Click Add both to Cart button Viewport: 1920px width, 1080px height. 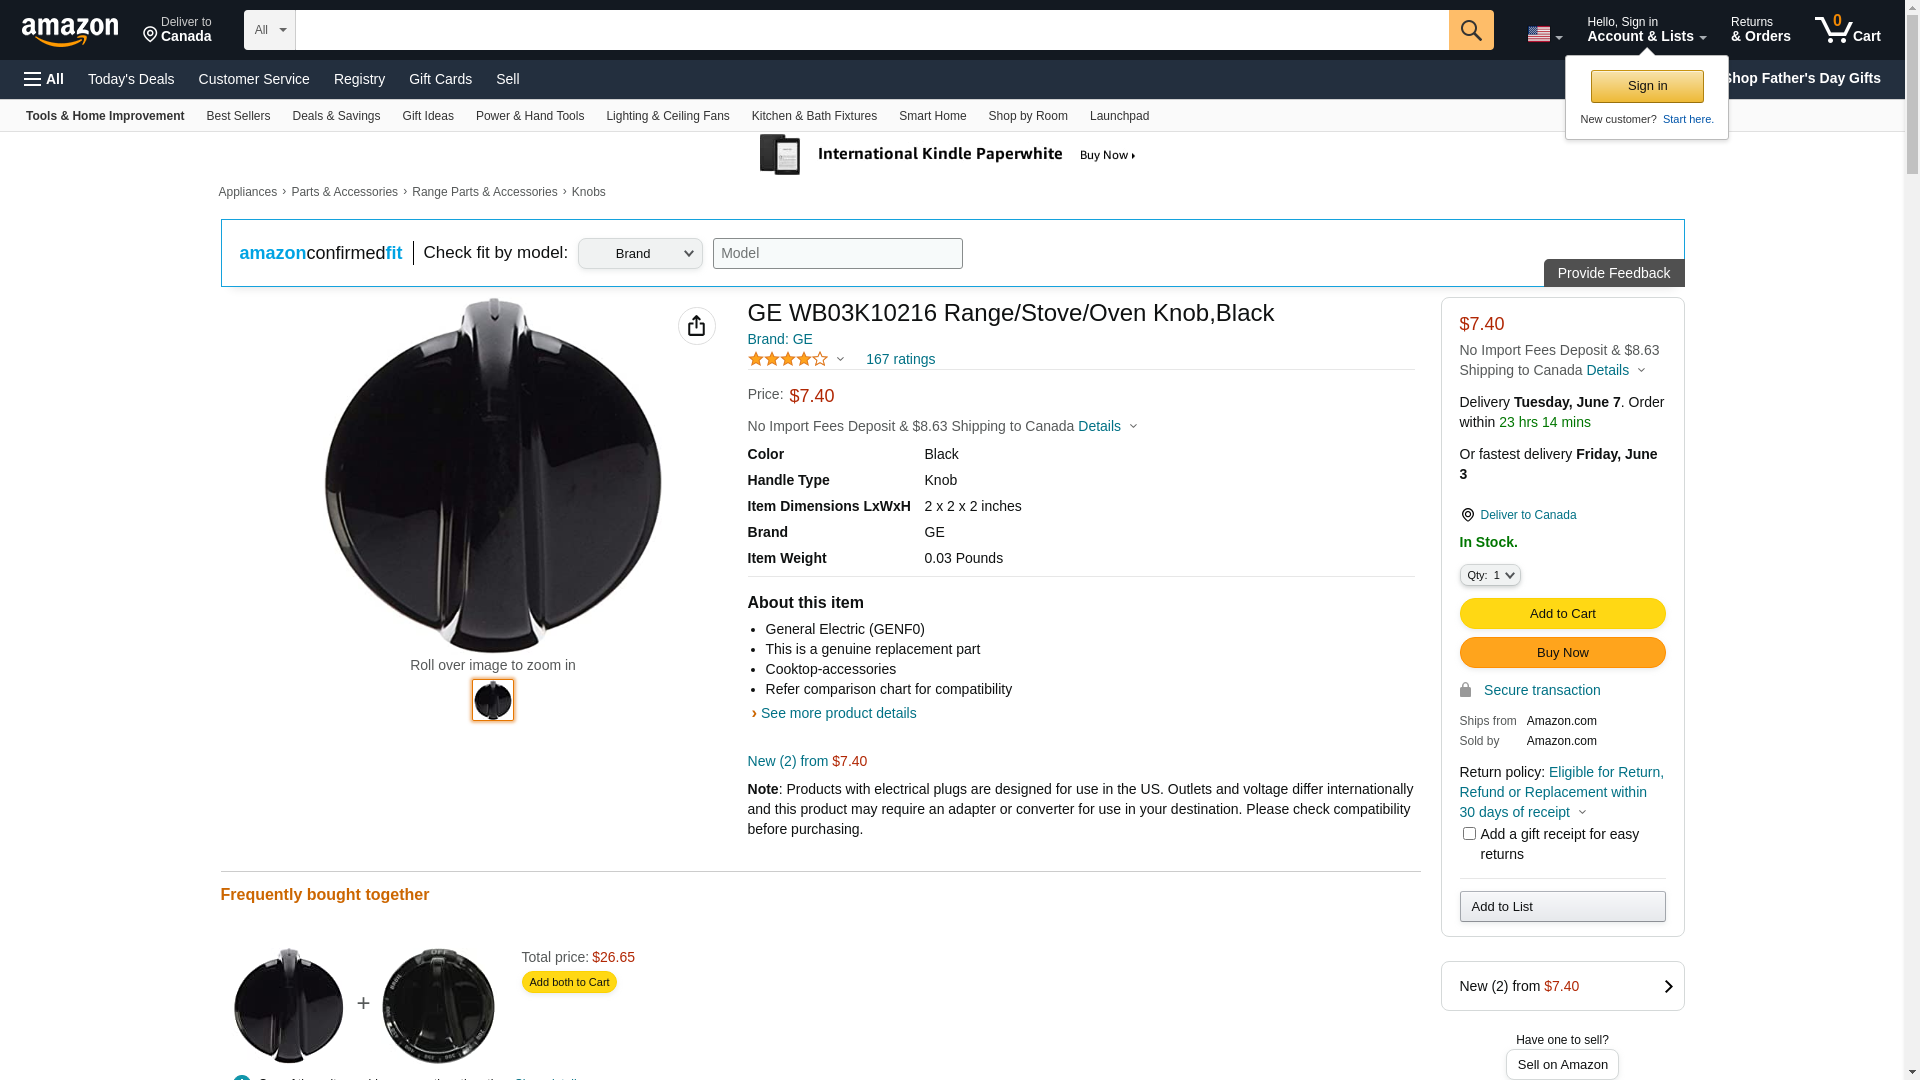(569, 982)
